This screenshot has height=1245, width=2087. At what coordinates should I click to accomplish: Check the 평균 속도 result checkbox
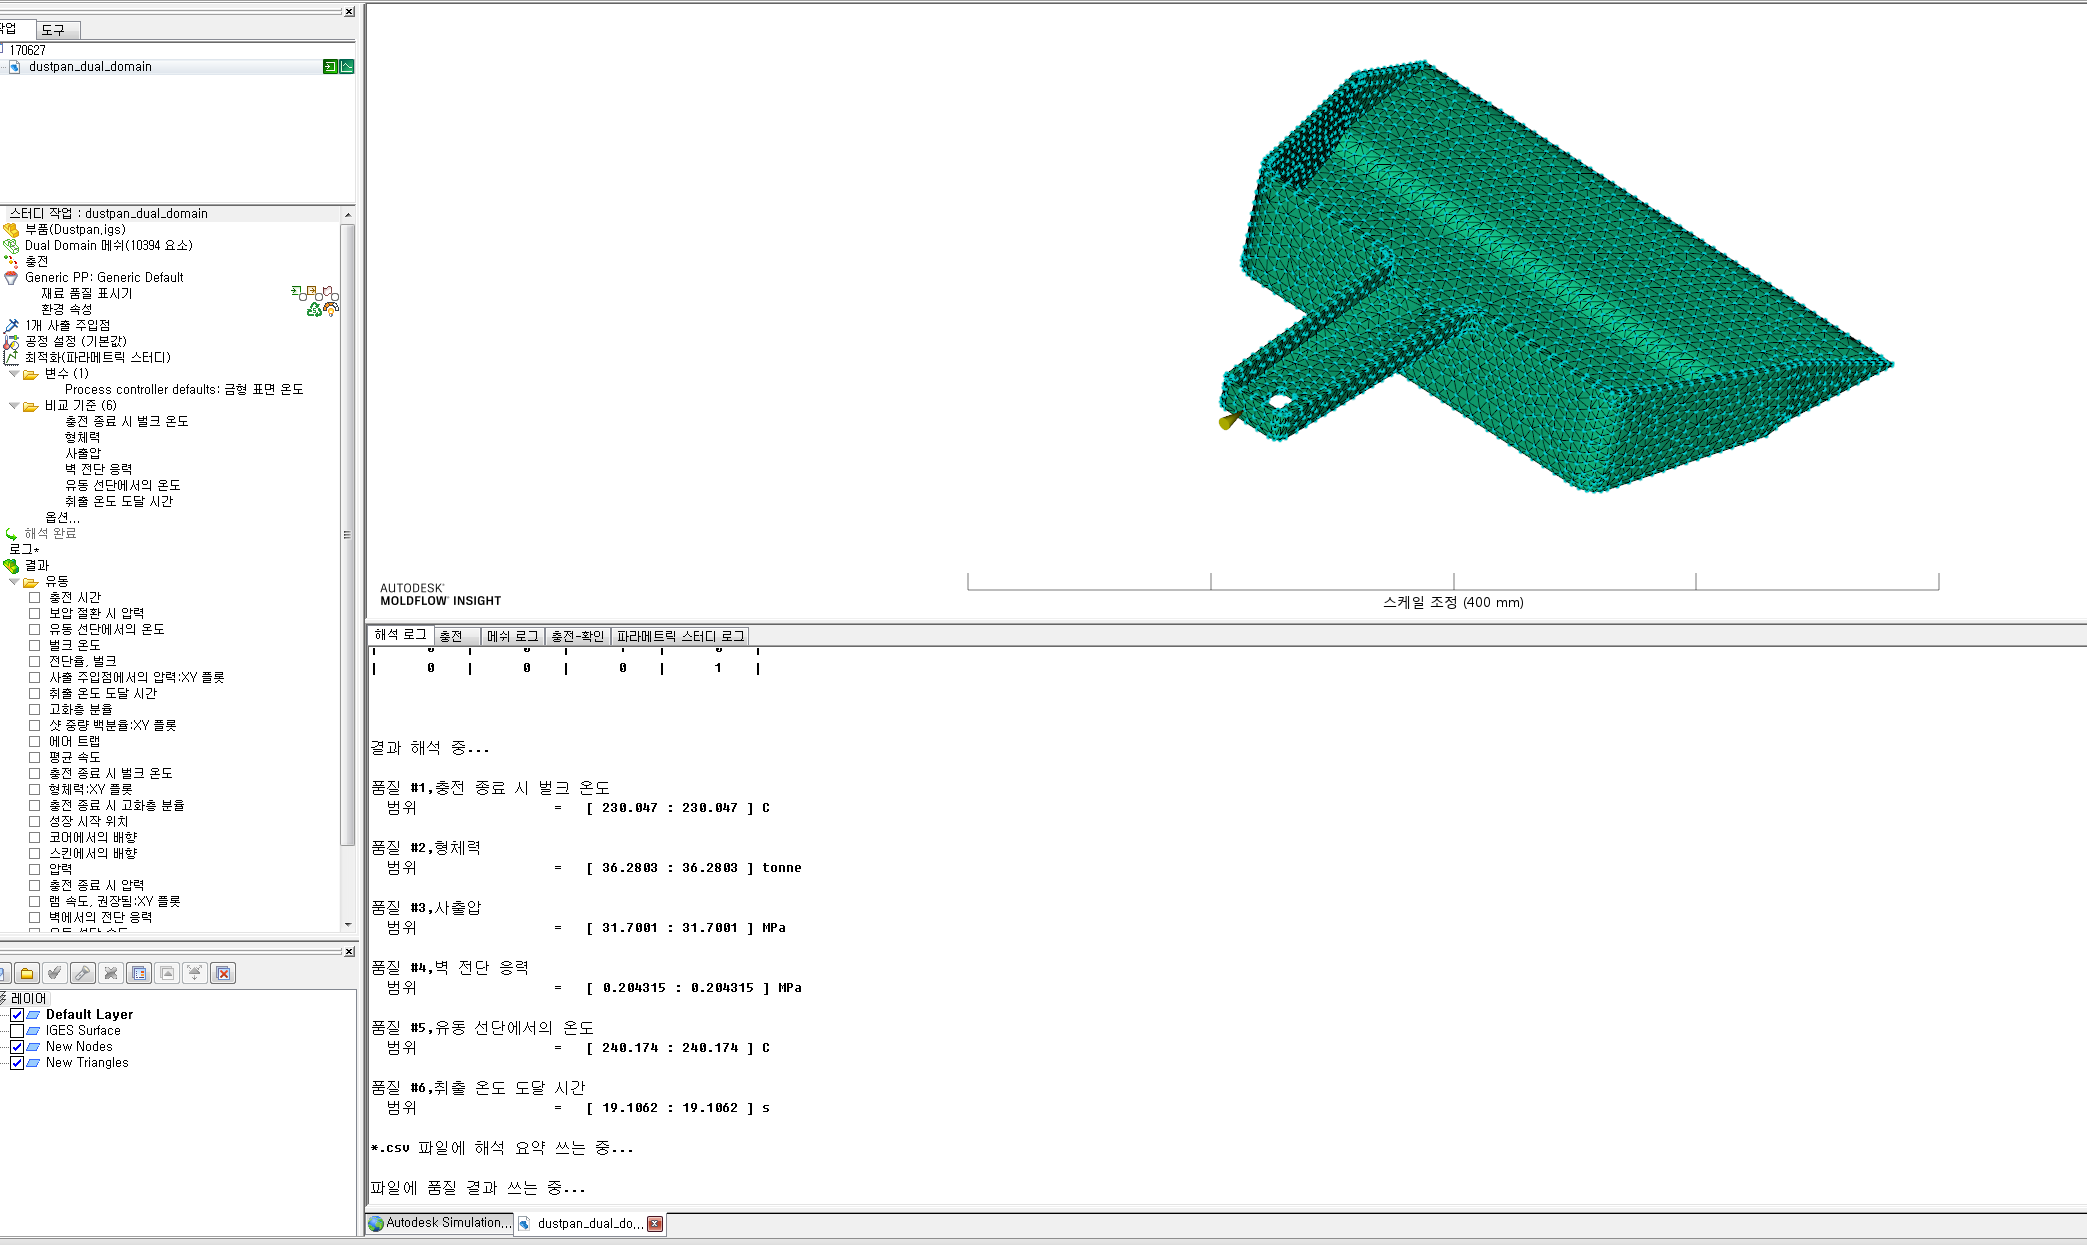[34, 758]
